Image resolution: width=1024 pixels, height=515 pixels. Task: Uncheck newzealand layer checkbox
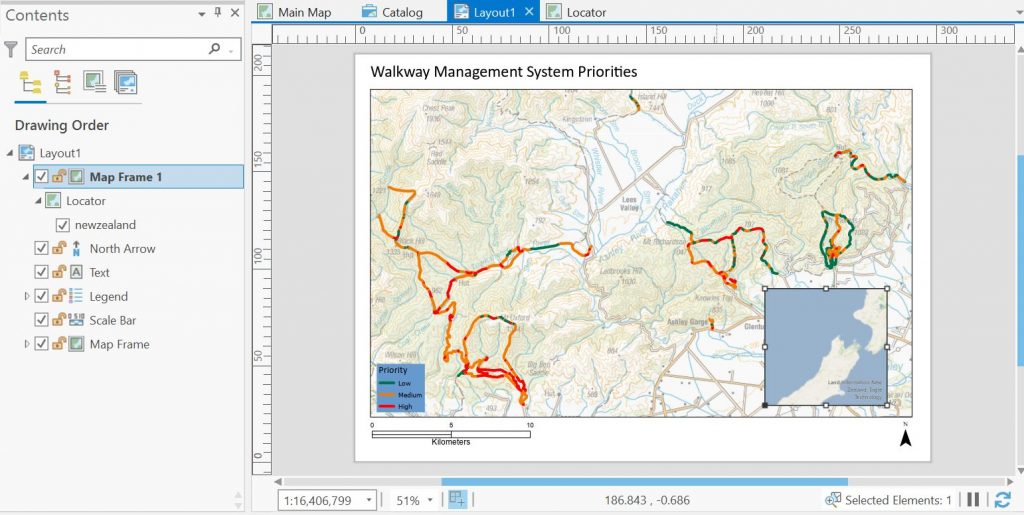pyautogui.click(x=63, y=225)
